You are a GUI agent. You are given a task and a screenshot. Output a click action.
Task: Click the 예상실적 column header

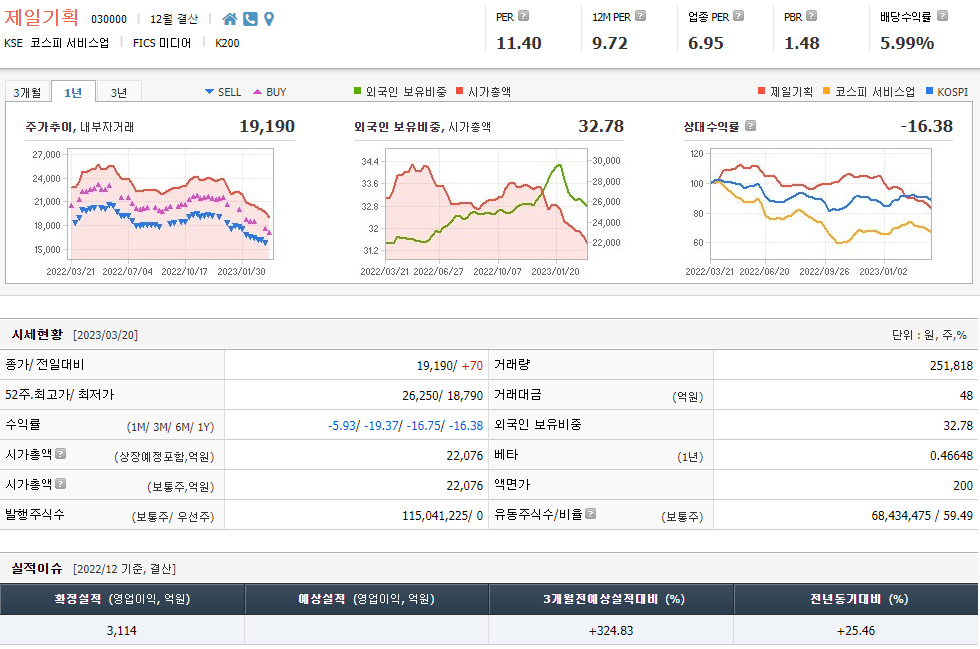[x=366, y=599]
